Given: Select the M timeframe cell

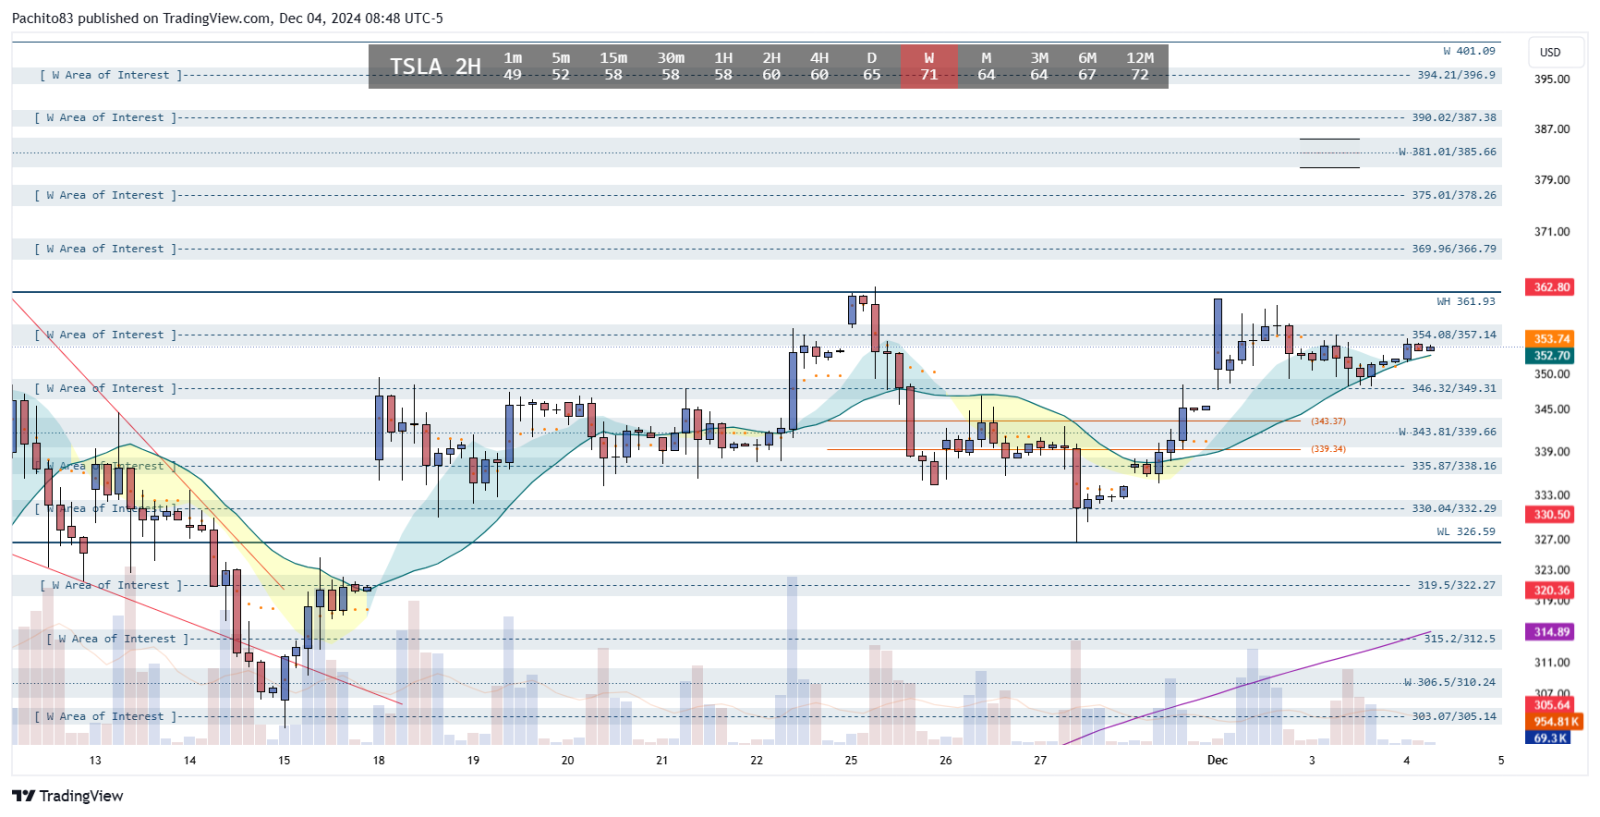Looking at the screenshot, I should point(986,66).
